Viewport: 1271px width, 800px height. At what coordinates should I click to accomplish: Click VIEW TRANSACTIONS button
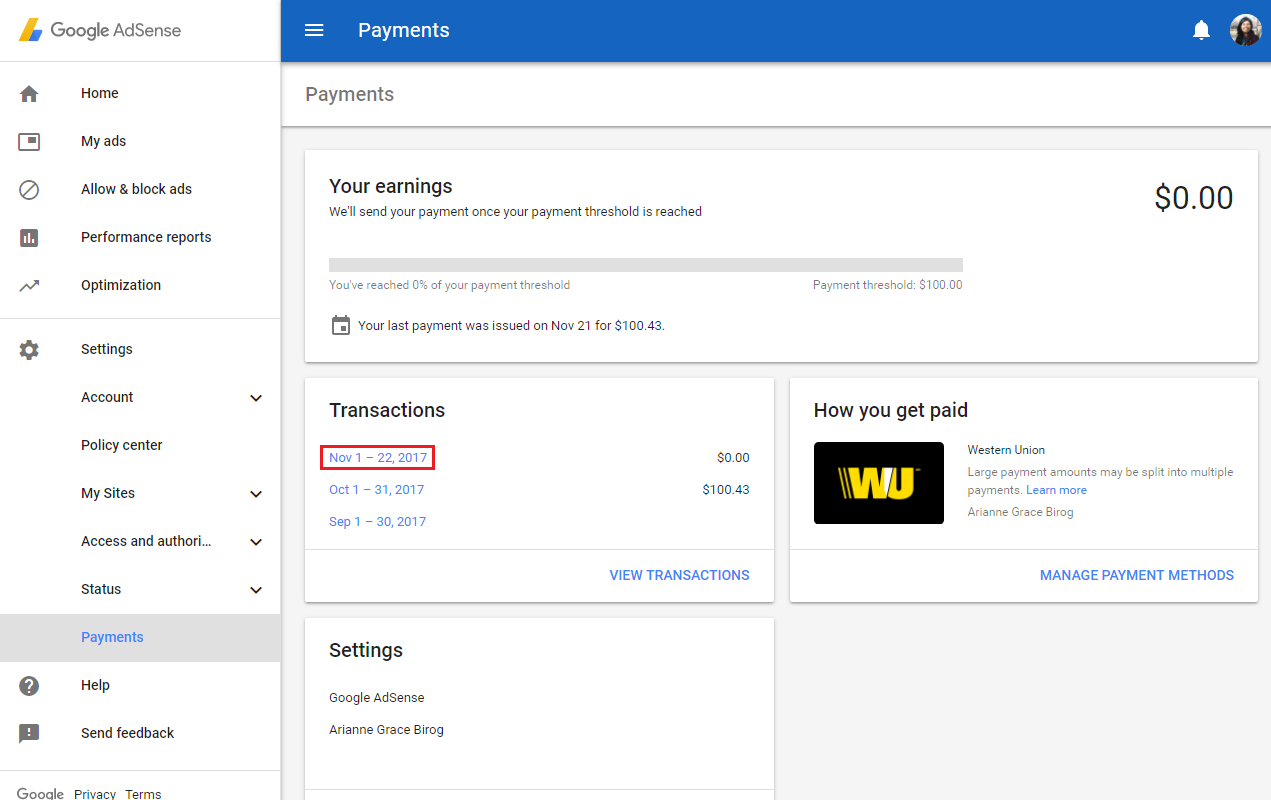679,575
